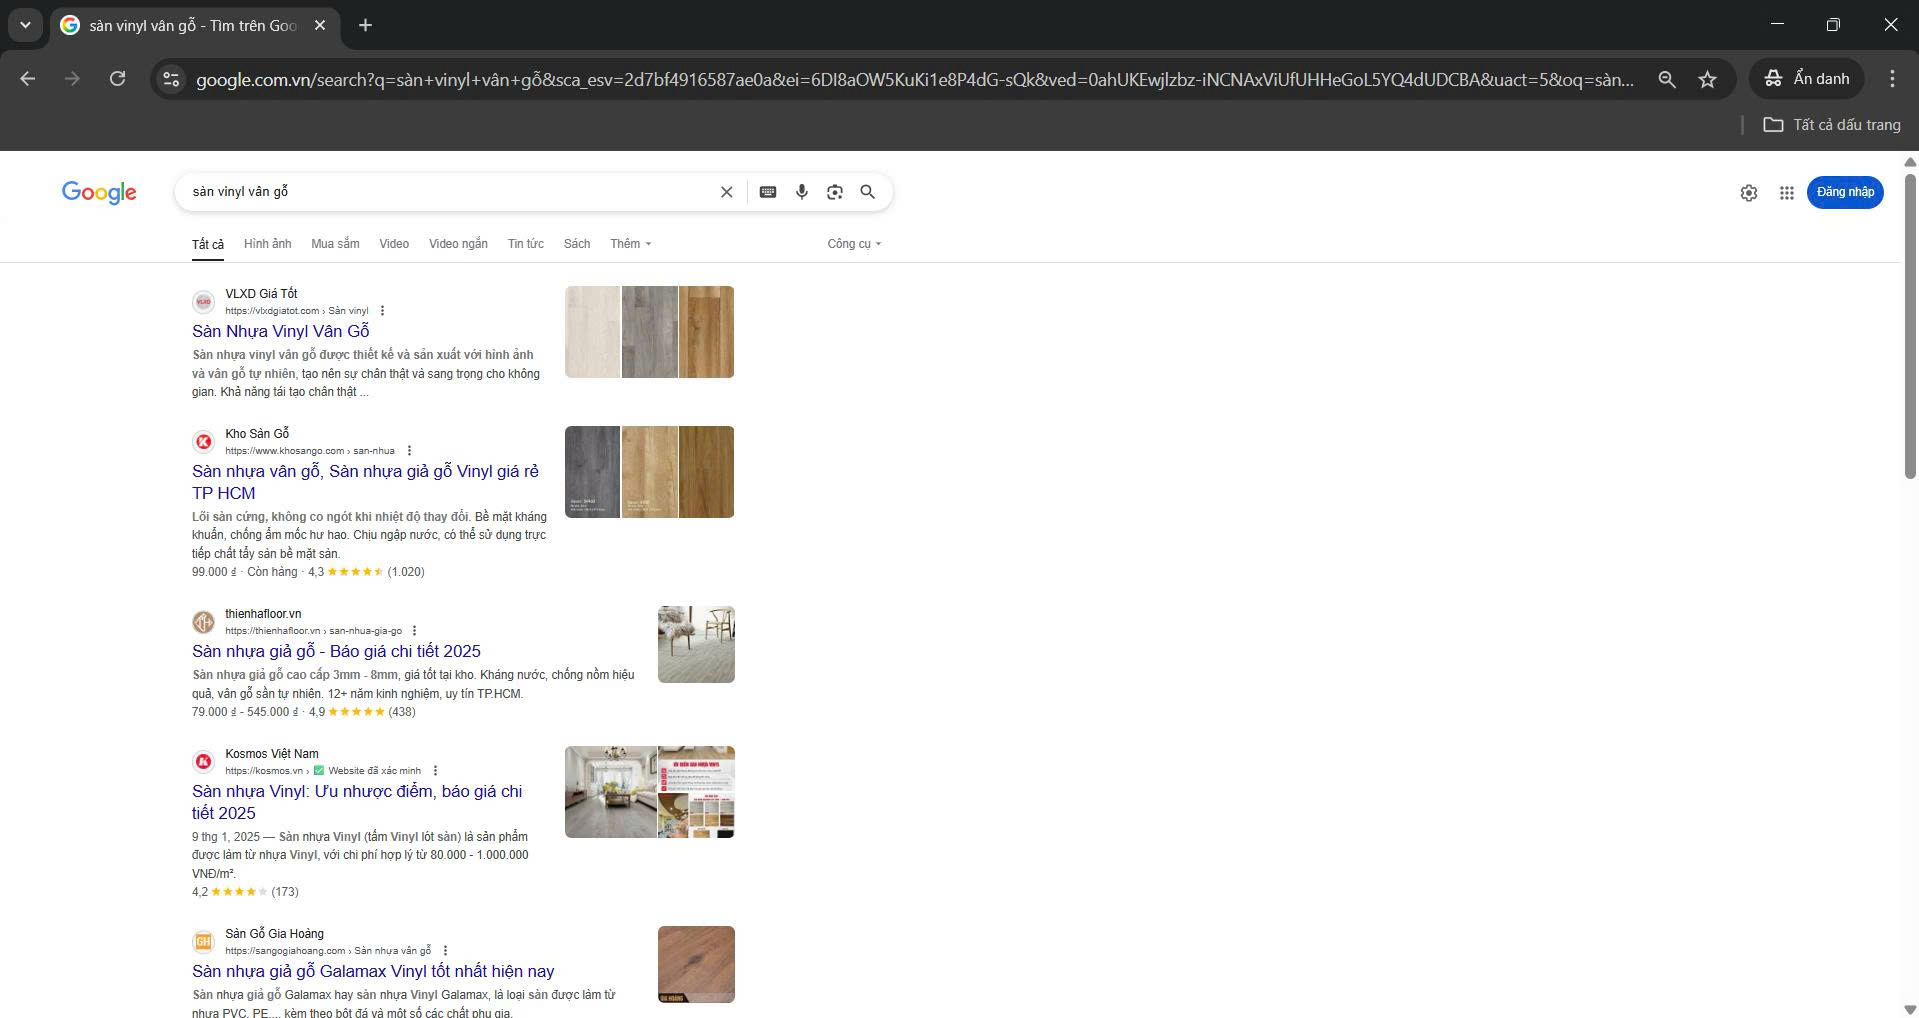Viewport: 1919px width, 1018px height.
Task: Open the tab search dropdown arrow
Action: pyautogui.click(x=25, y=25)
